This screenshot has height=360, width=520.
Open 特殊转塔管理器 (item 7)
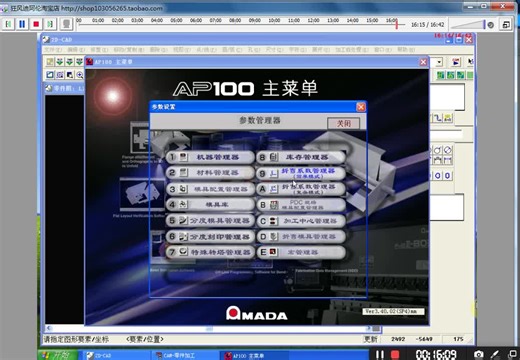210,252
